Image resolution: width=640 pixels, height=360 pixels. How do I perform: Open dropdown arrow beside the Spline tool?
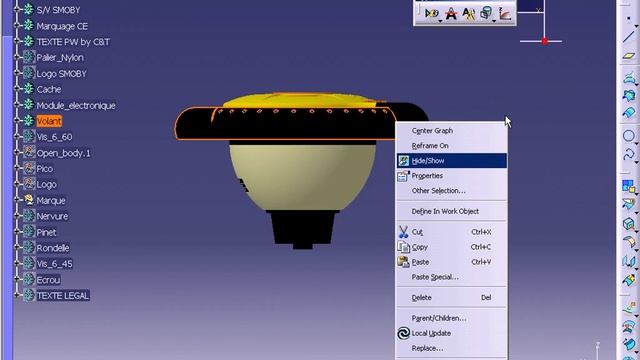(637, 162)
